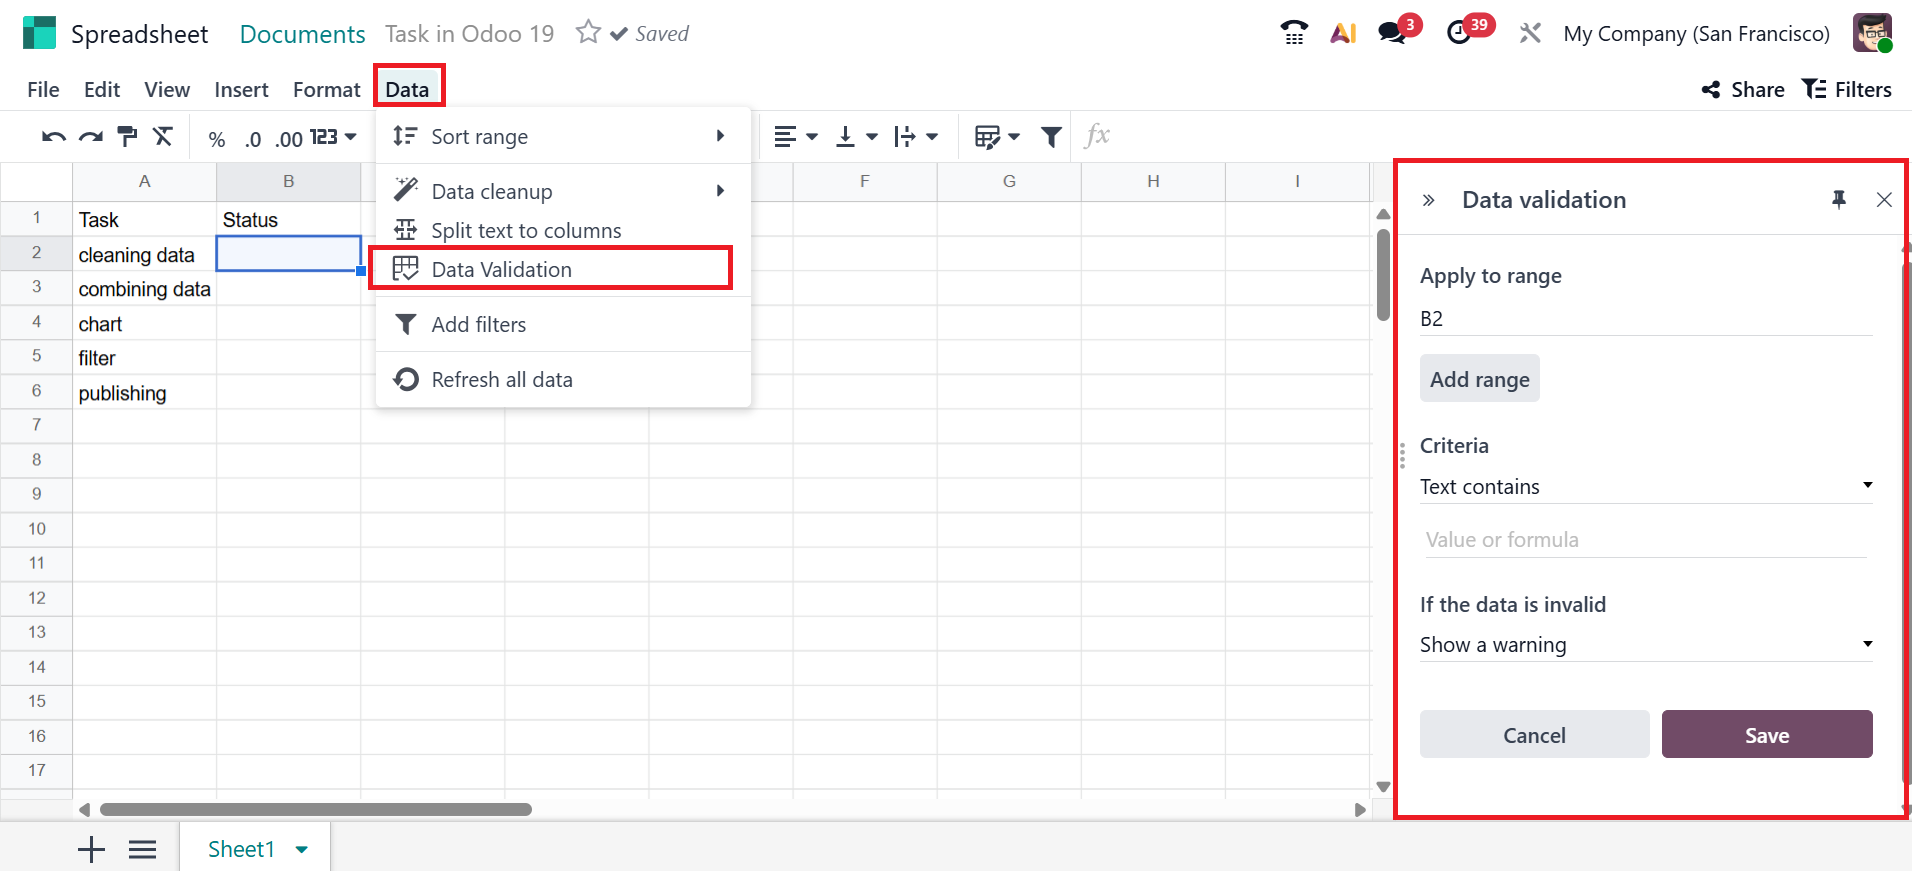The height and width of the screenshot is (871, 1912).
Task: Open the VoIP phone icon
Action: [1294, 33]
